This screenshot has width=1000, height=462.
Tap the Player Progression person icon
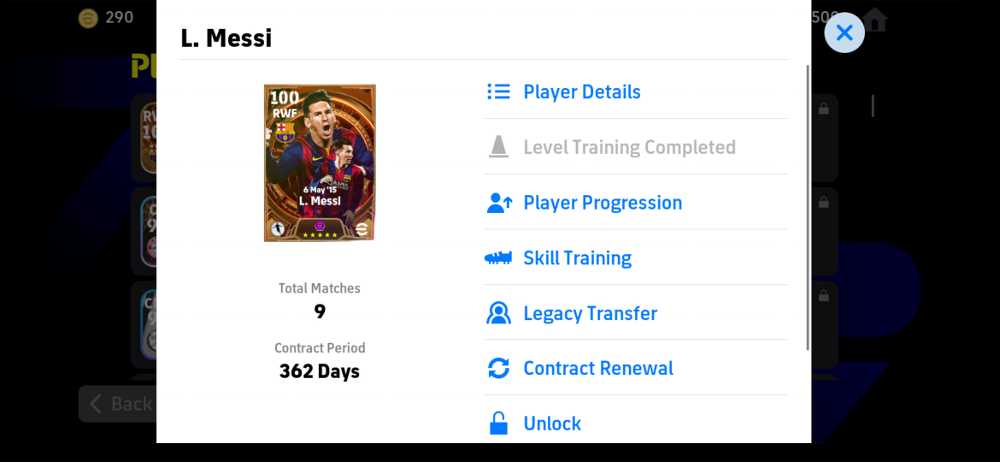click(x=499, y=203)
